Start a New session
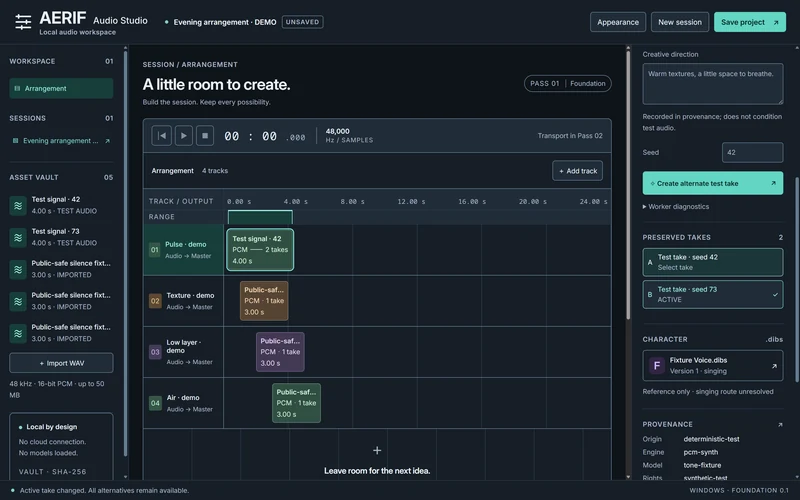The height and width of the screenshot is (500, 800). [x=680, y=22]
